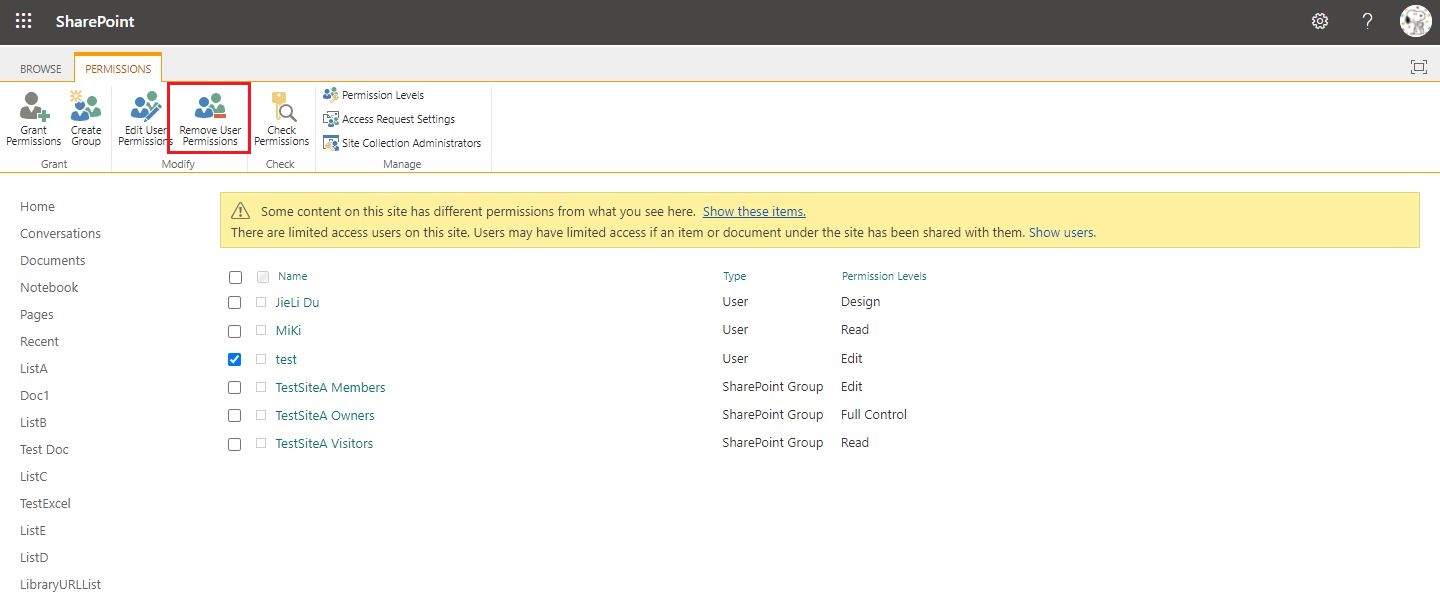Click the 'Show users.' link
1440x600 pixels.
click(x=1062, y=232)
